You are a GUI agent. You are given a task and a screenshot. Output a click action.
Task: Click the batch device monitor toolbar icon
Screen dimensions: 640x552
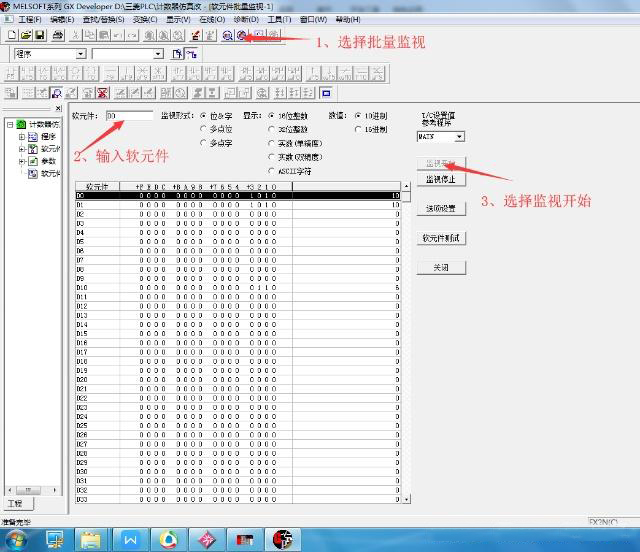click(241, 35)
